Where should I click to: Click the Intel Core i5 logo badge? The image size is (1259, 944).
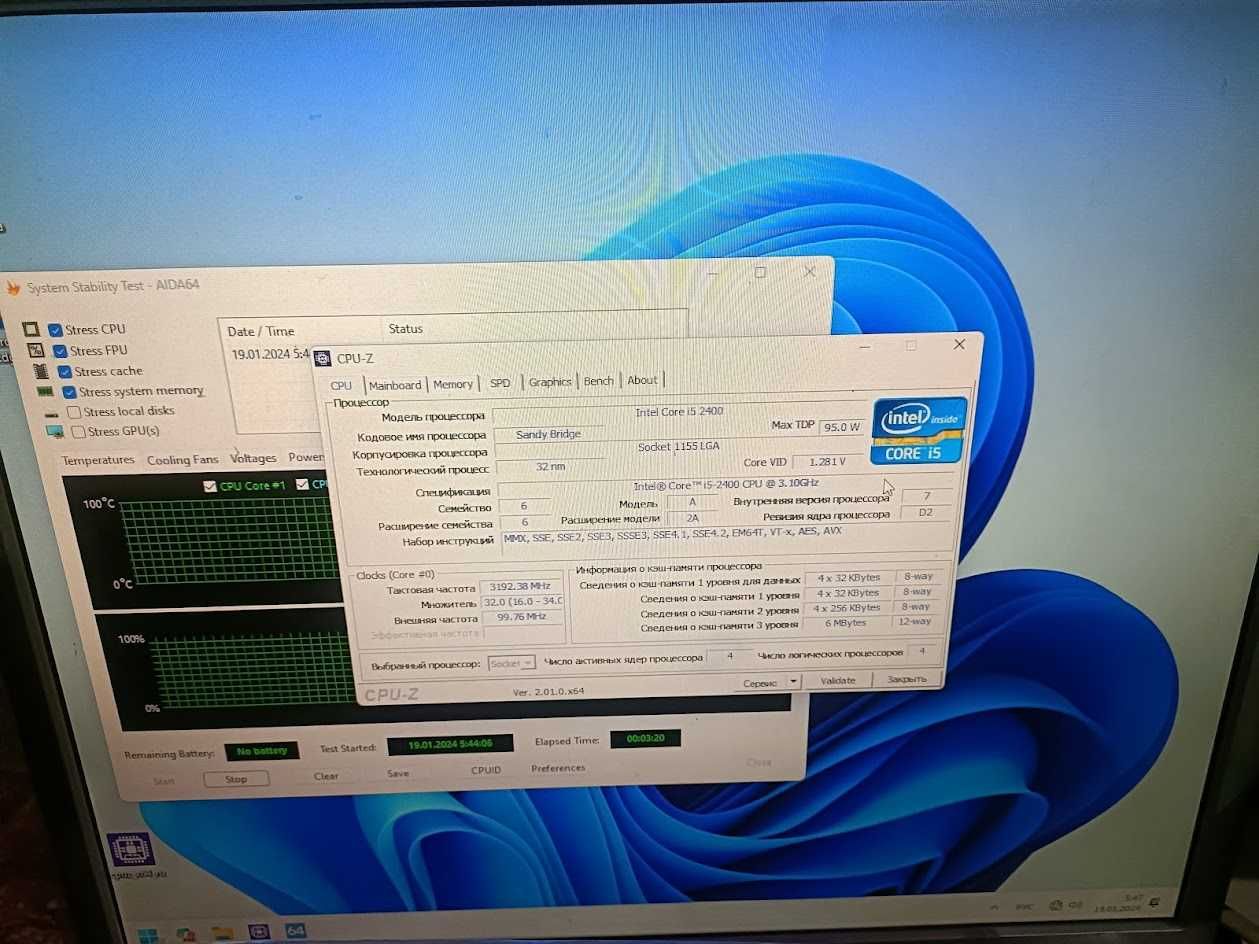pyautogui.click(x=919, y=431)
